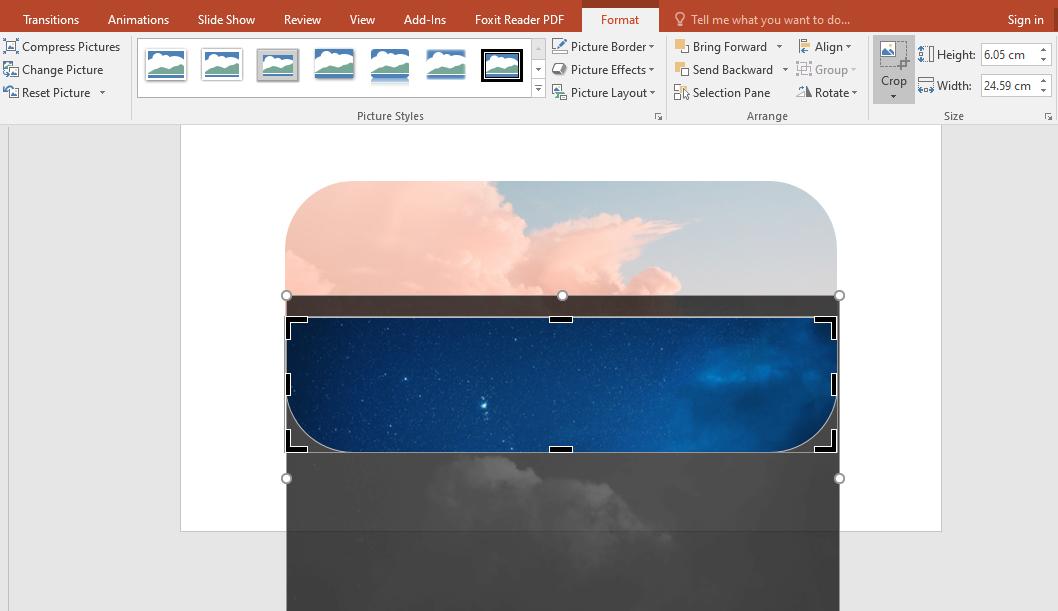Click inside the Tell me search box
1058x611 pixels.
790,19
